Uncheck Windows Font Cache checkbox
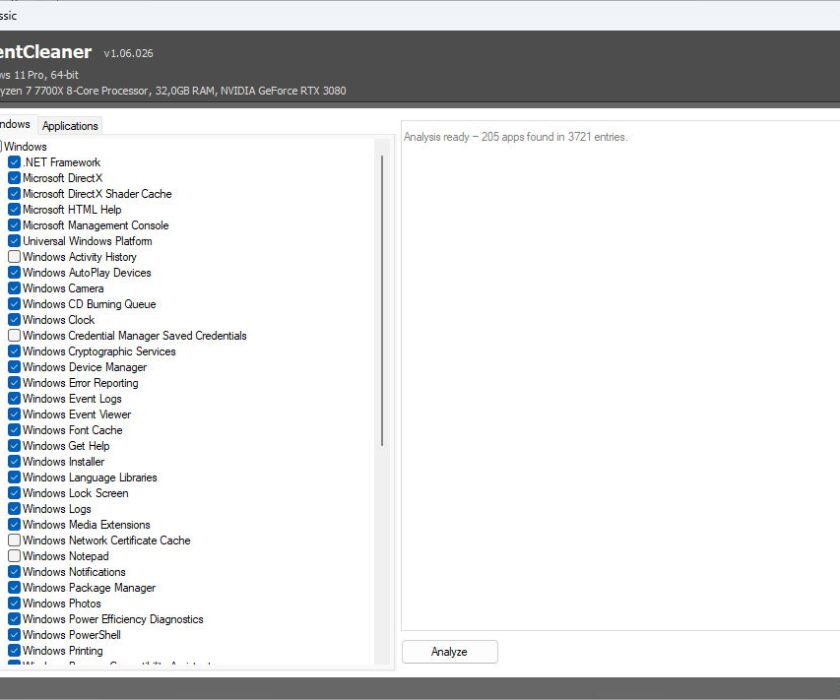Viewport: 840px width, 700px height. (14, 430)
